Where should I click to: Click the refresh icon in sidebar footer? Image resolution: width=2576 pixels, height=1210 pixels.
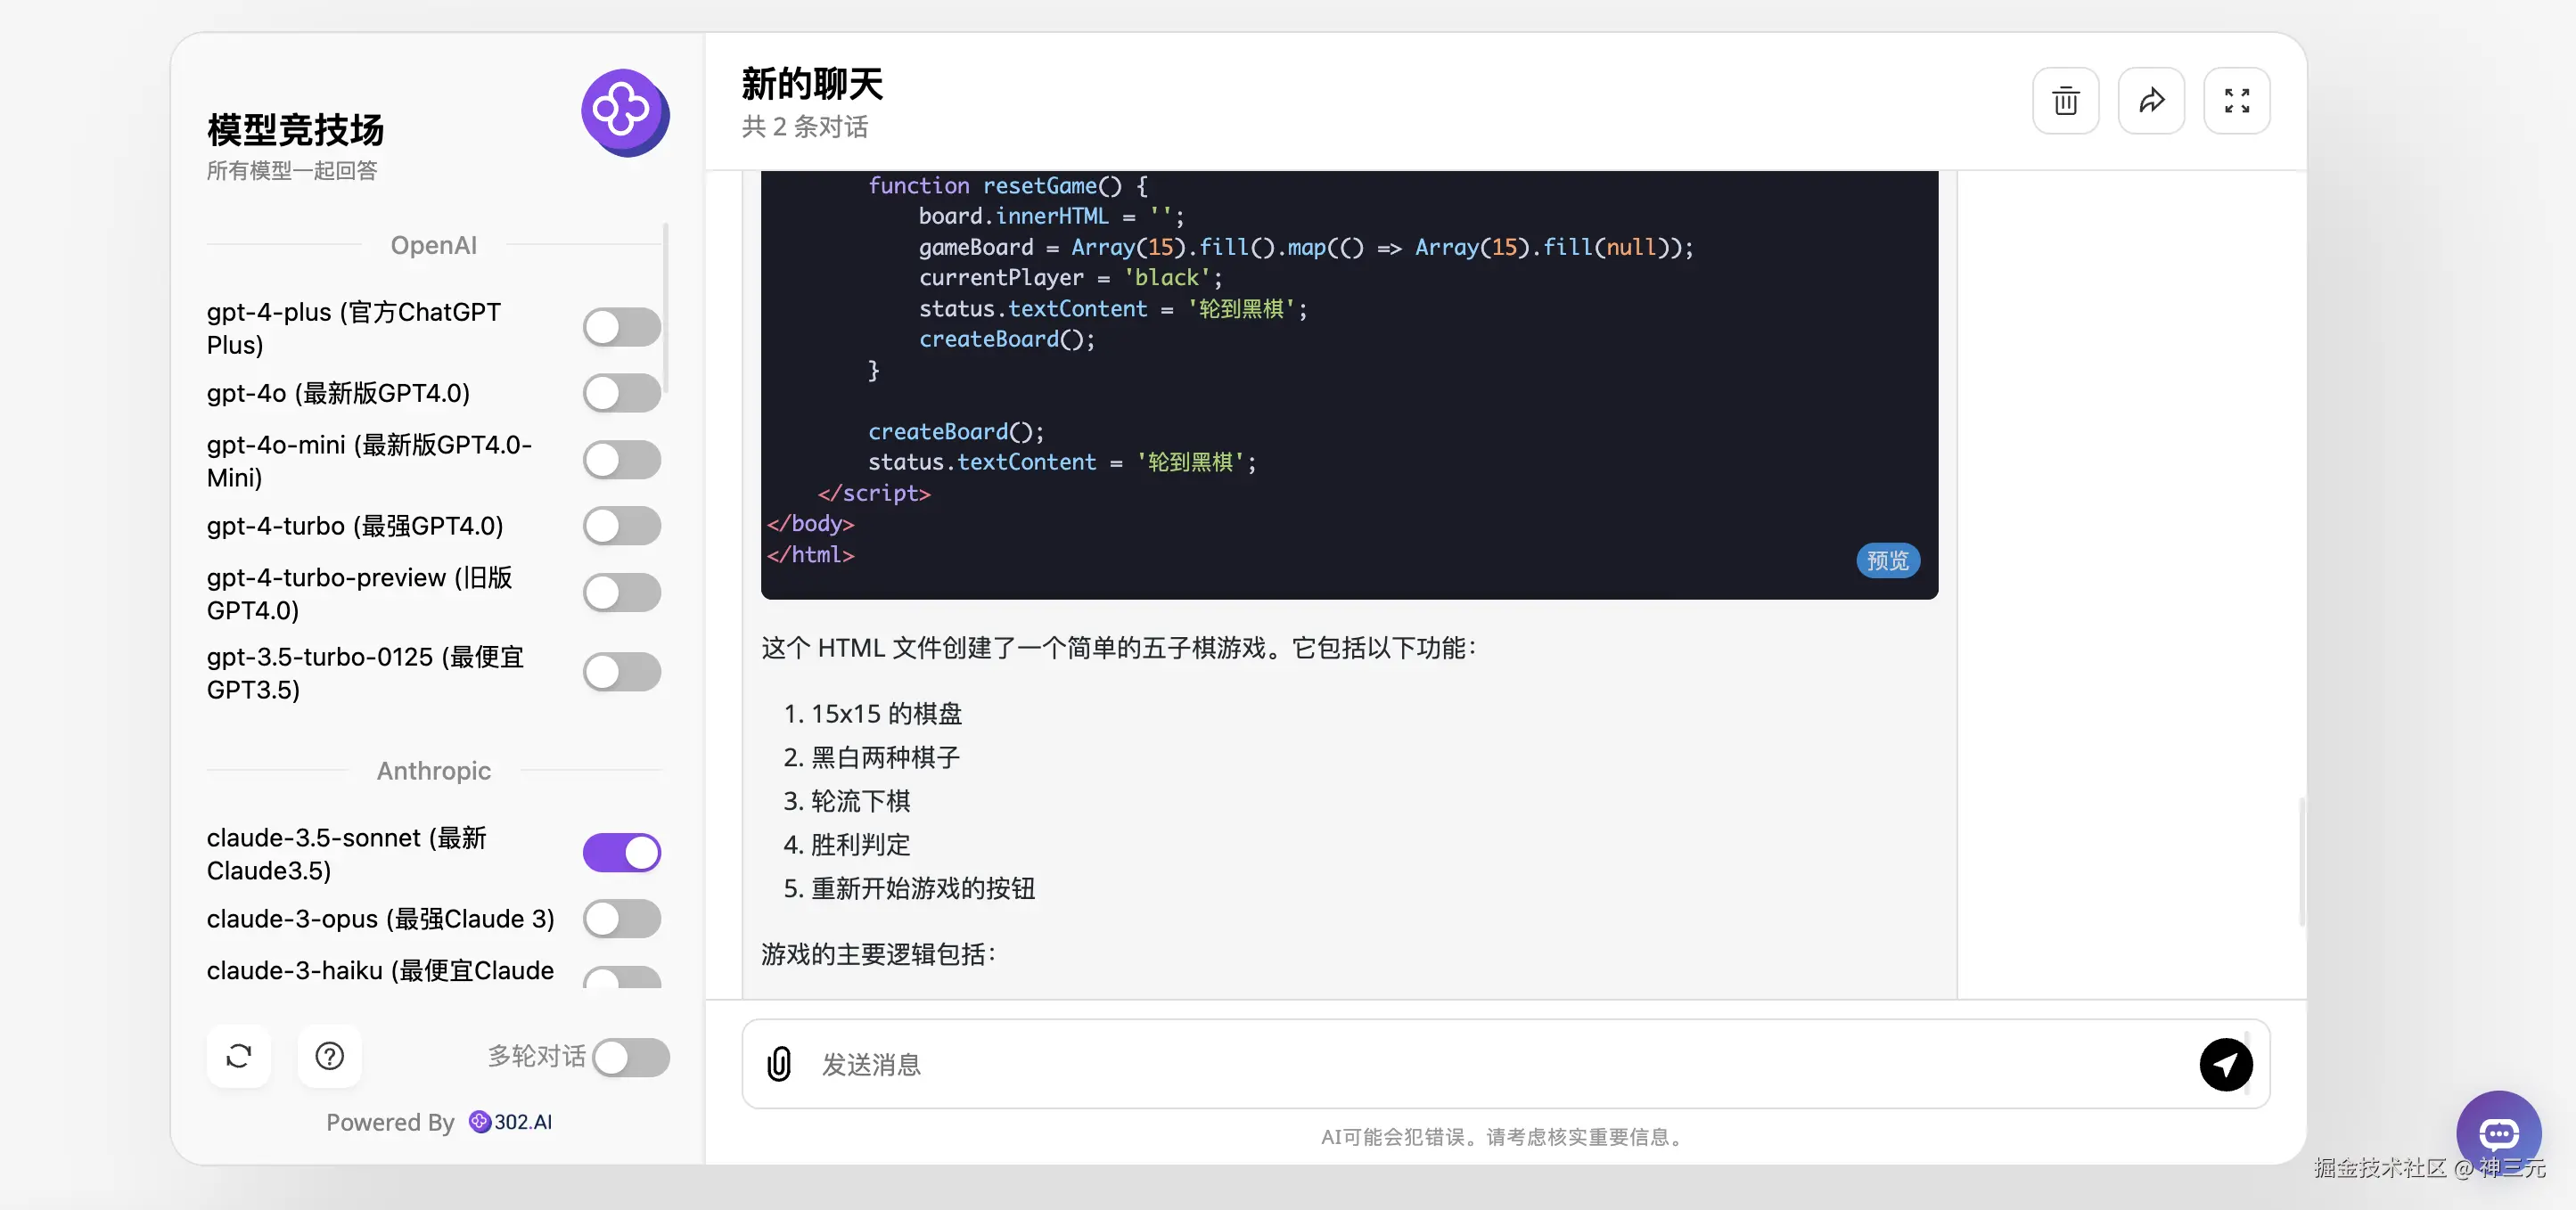click(238, 1056)
